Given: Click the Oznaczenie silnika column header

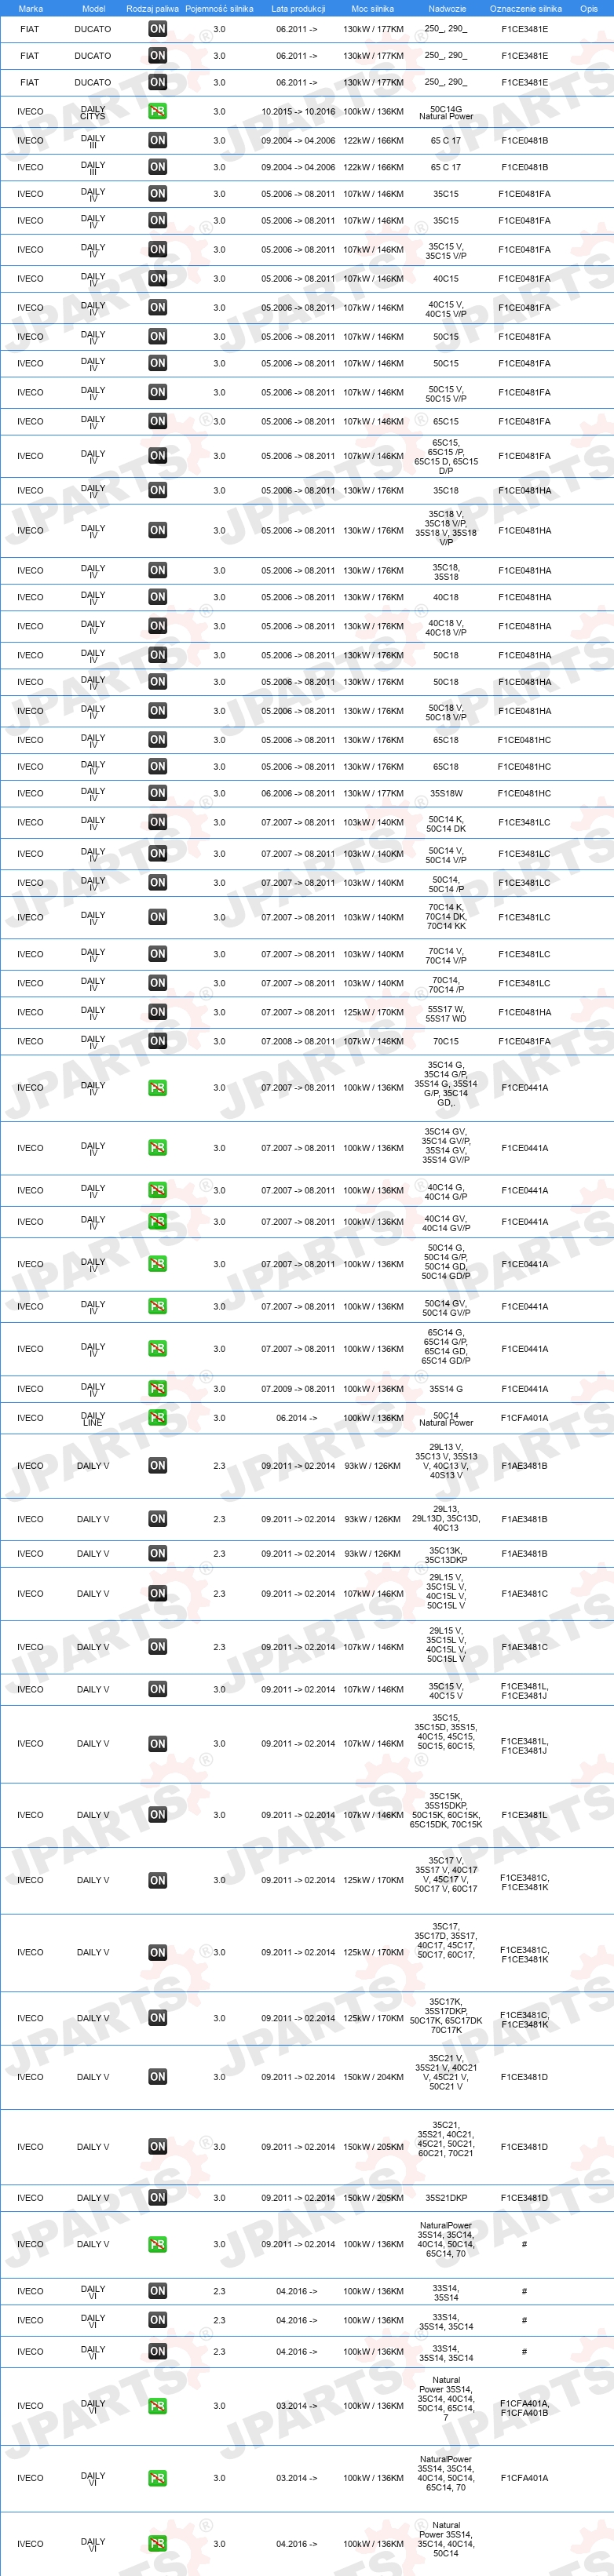Looking at the screenshot, I should (x=525, y=8).
